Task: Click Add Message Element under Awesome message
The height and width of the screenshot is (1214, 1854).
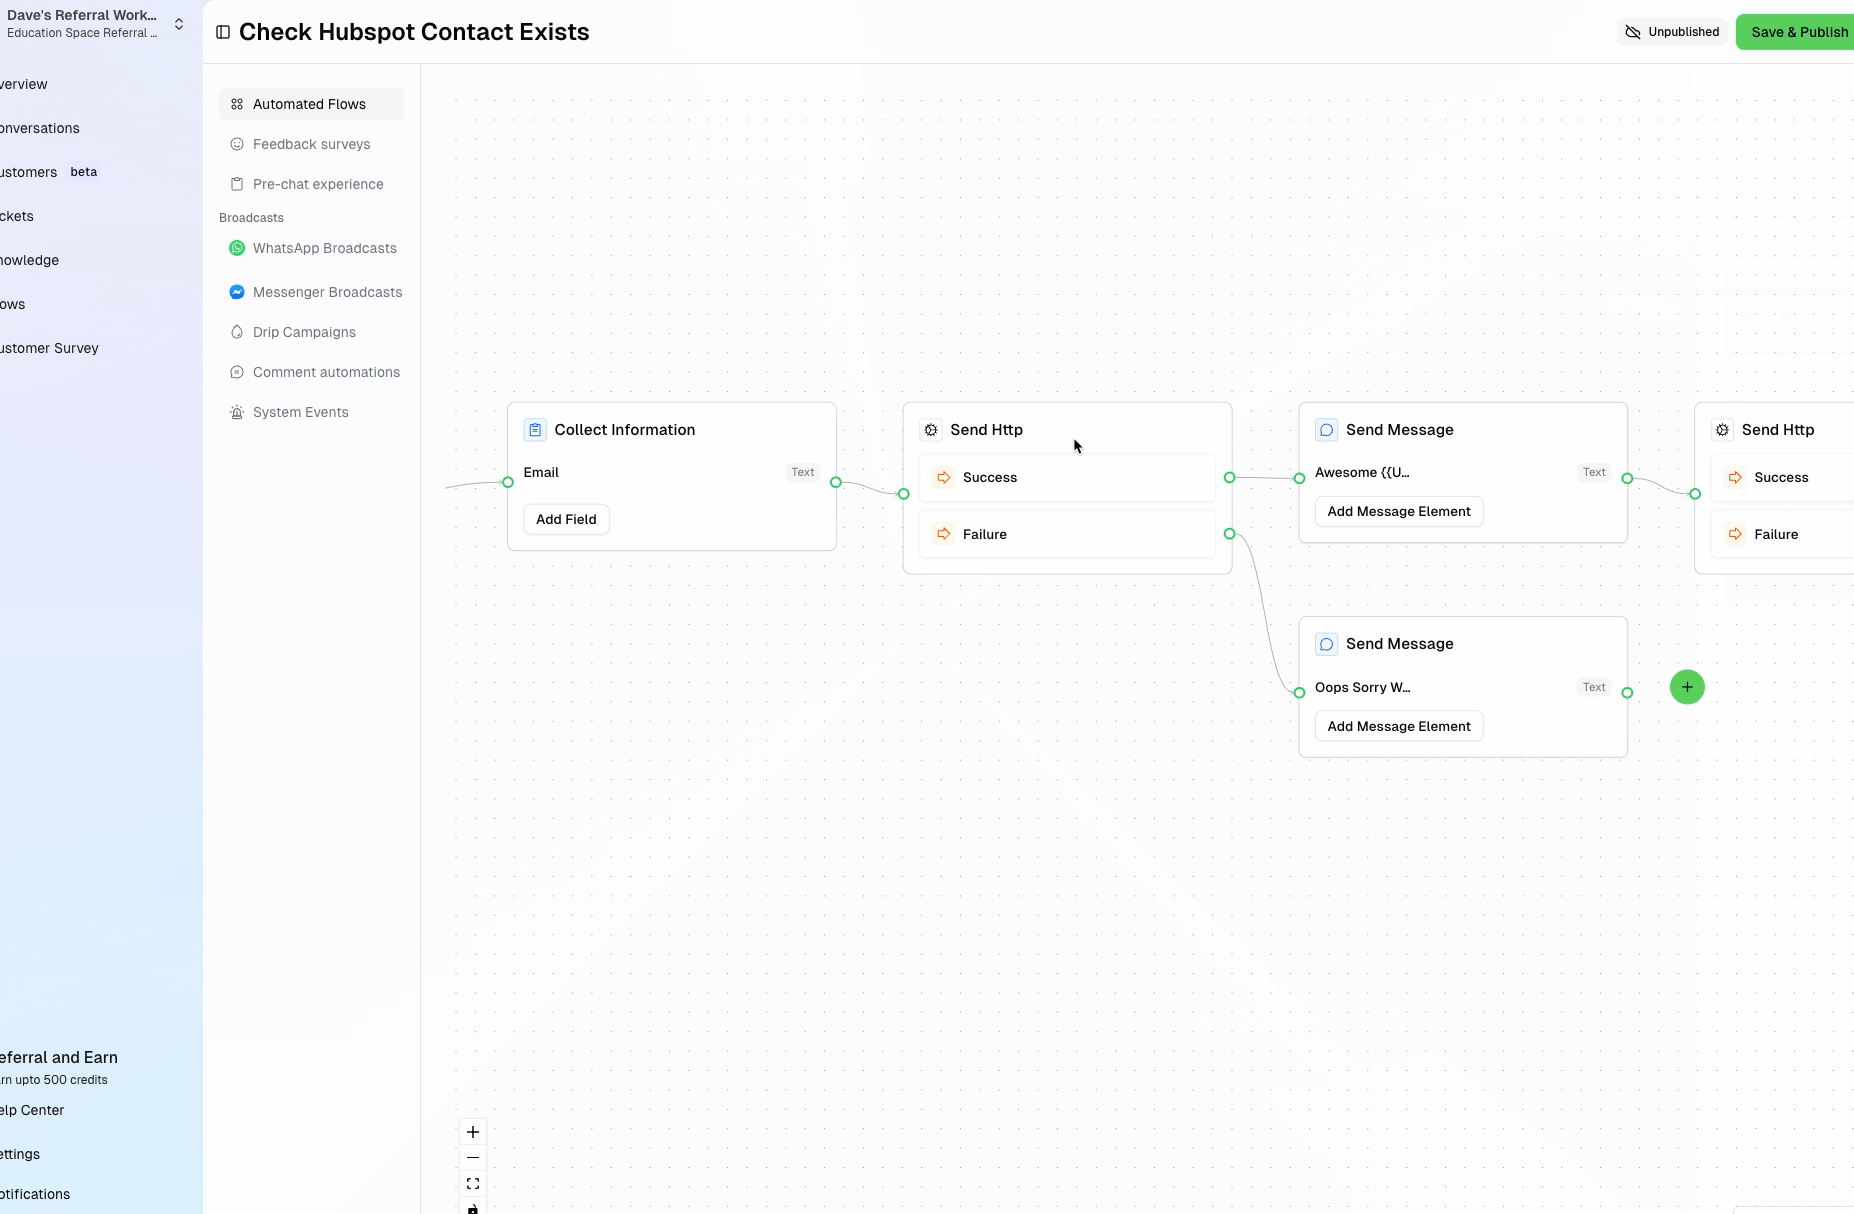Action: point(1398,511)
